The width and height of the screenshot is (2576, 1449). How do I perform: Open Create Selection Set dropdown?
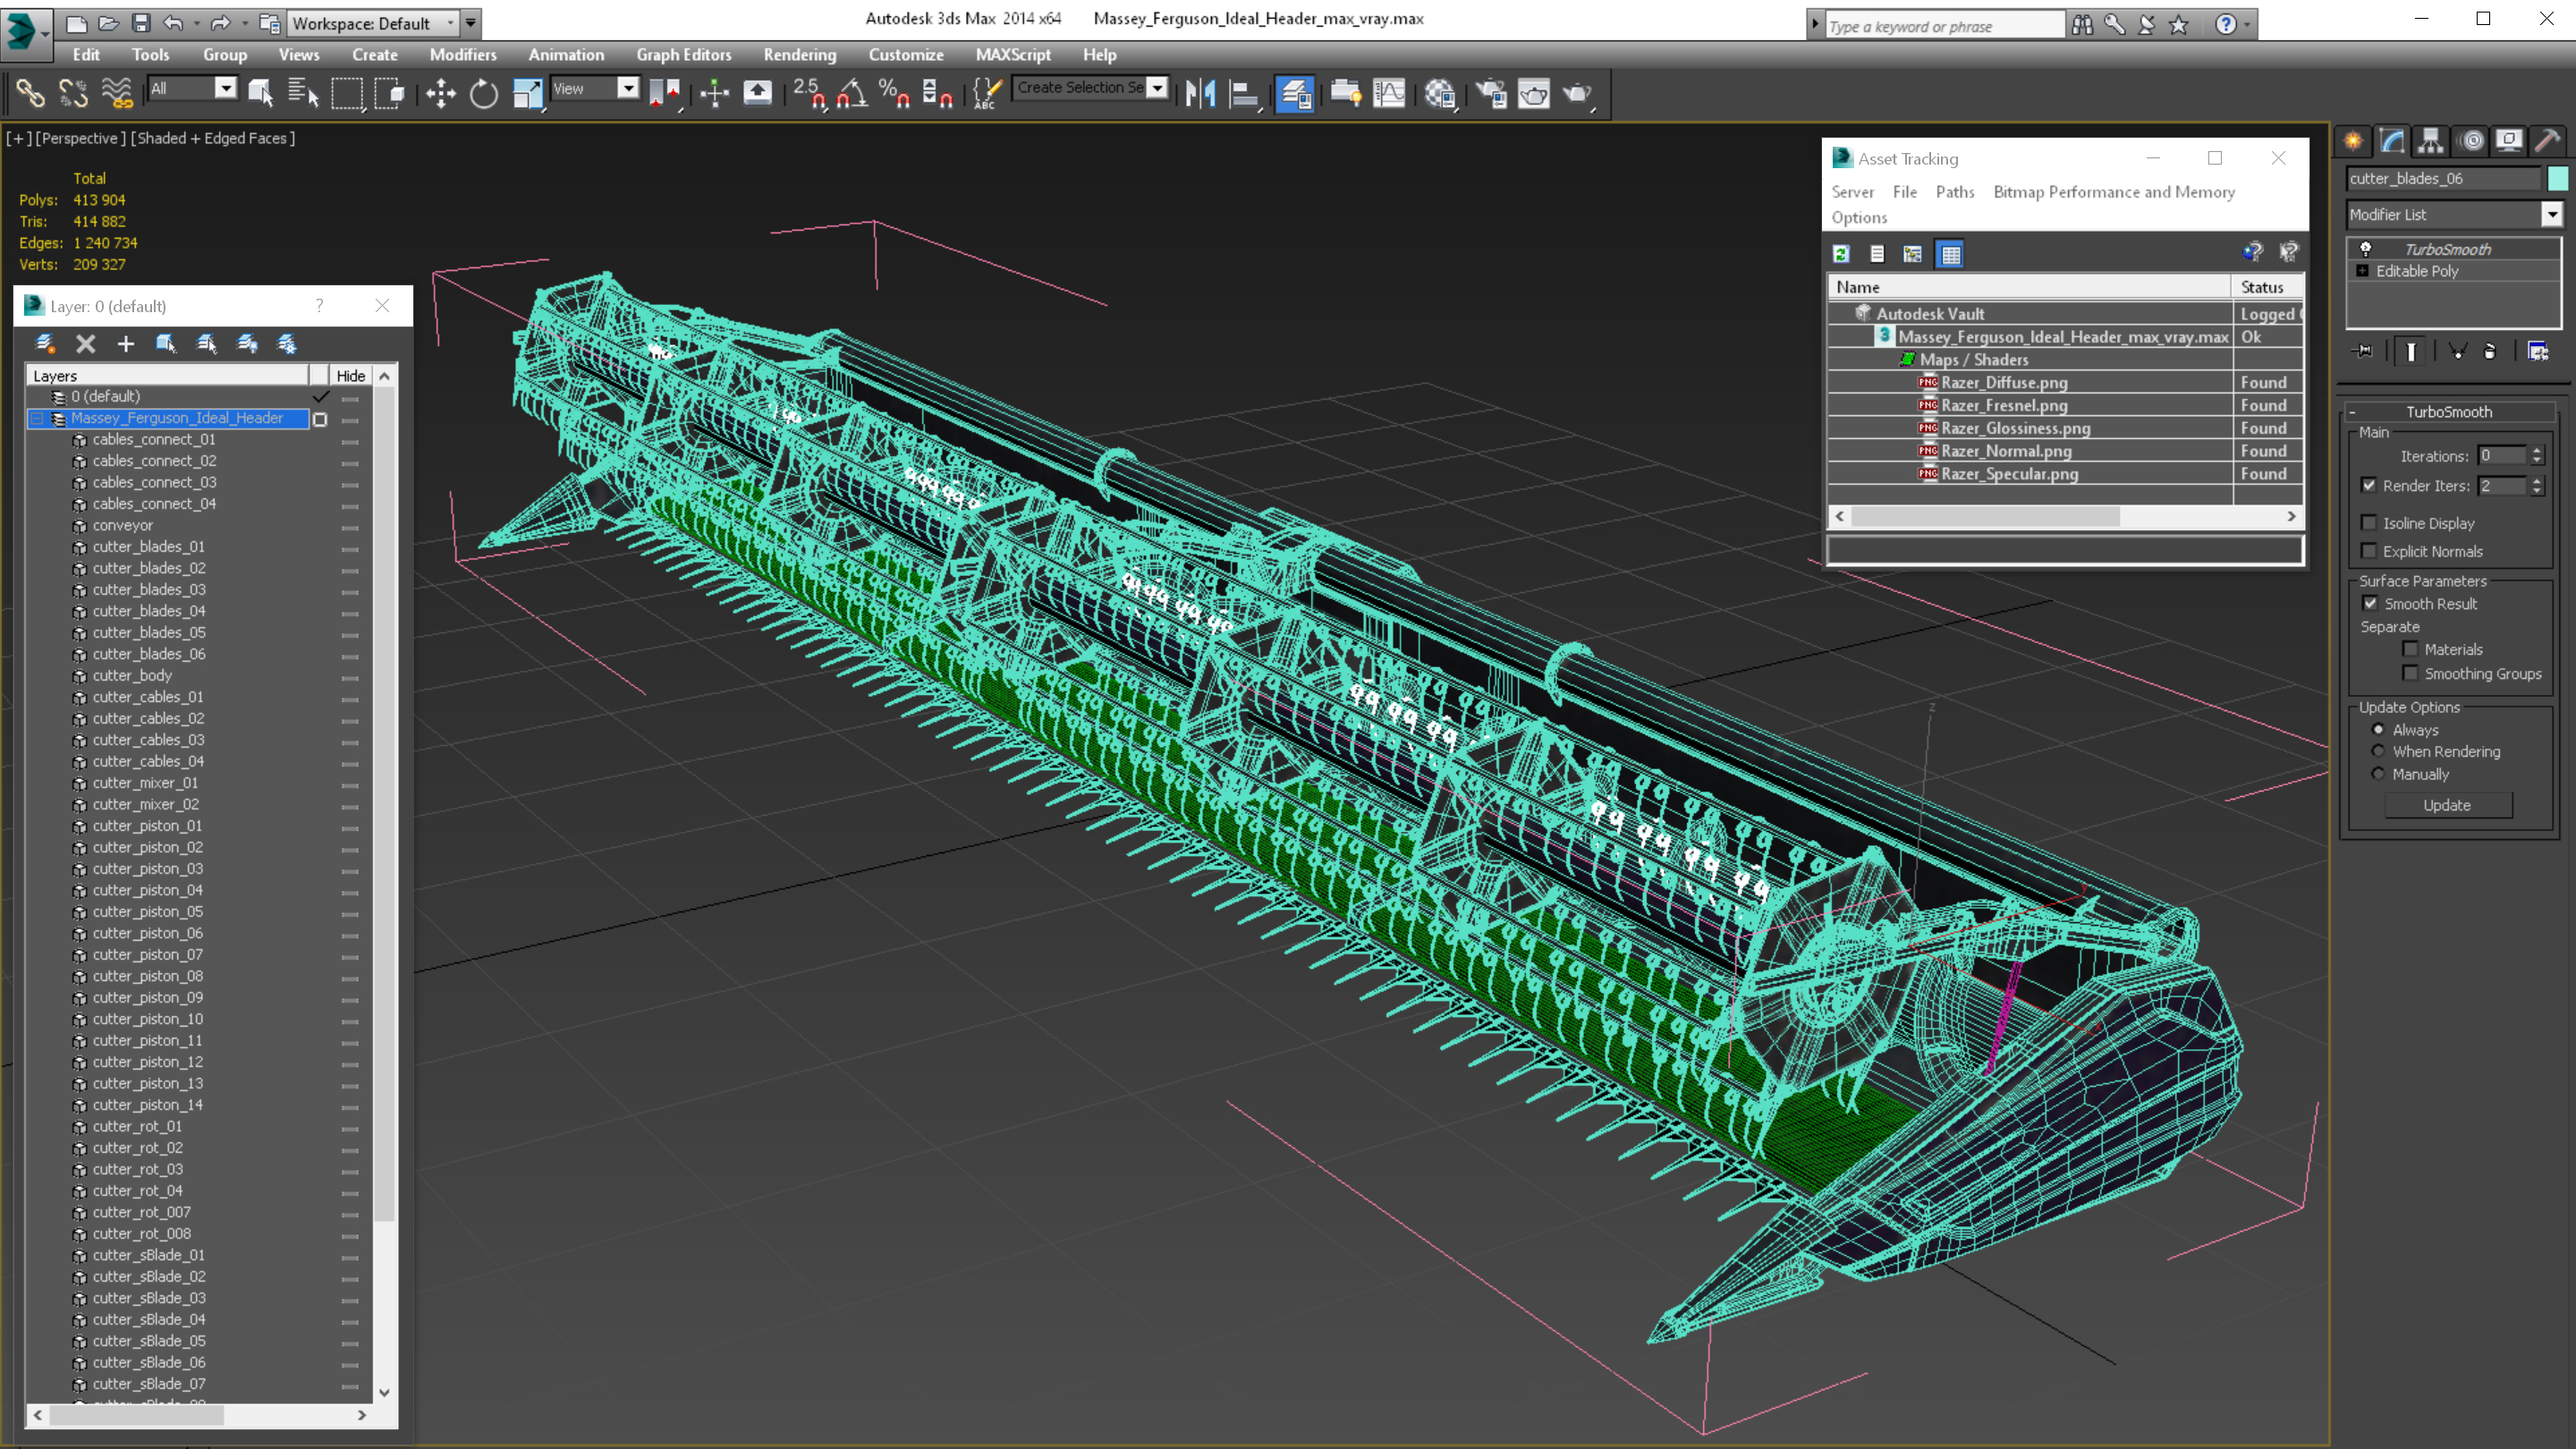pos(1157,88)
